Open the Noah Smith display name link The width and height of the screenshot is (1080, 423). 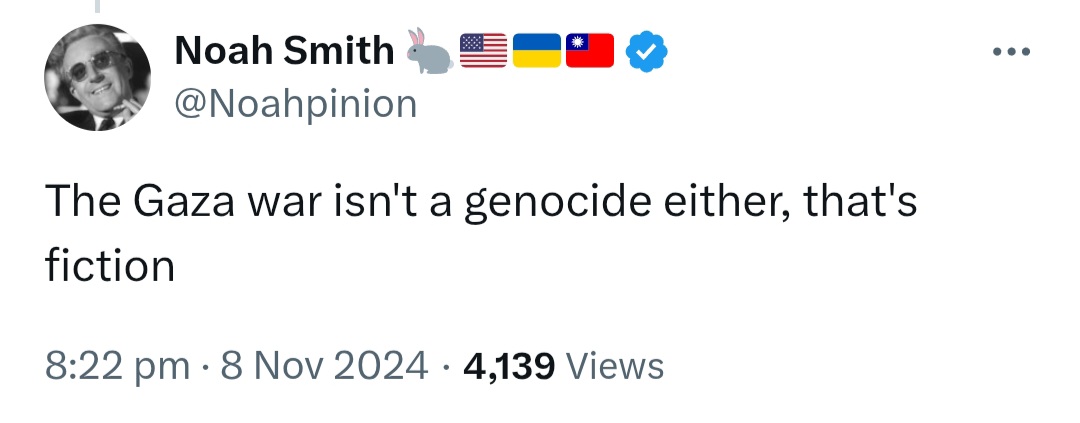284,51
